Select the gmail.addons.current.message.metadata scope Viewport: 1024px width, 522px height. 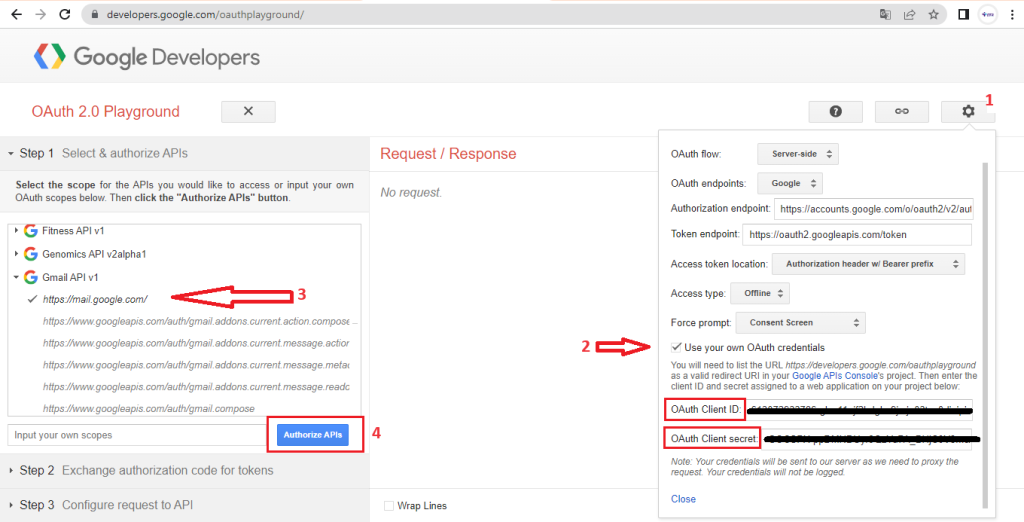pos(196,365)
